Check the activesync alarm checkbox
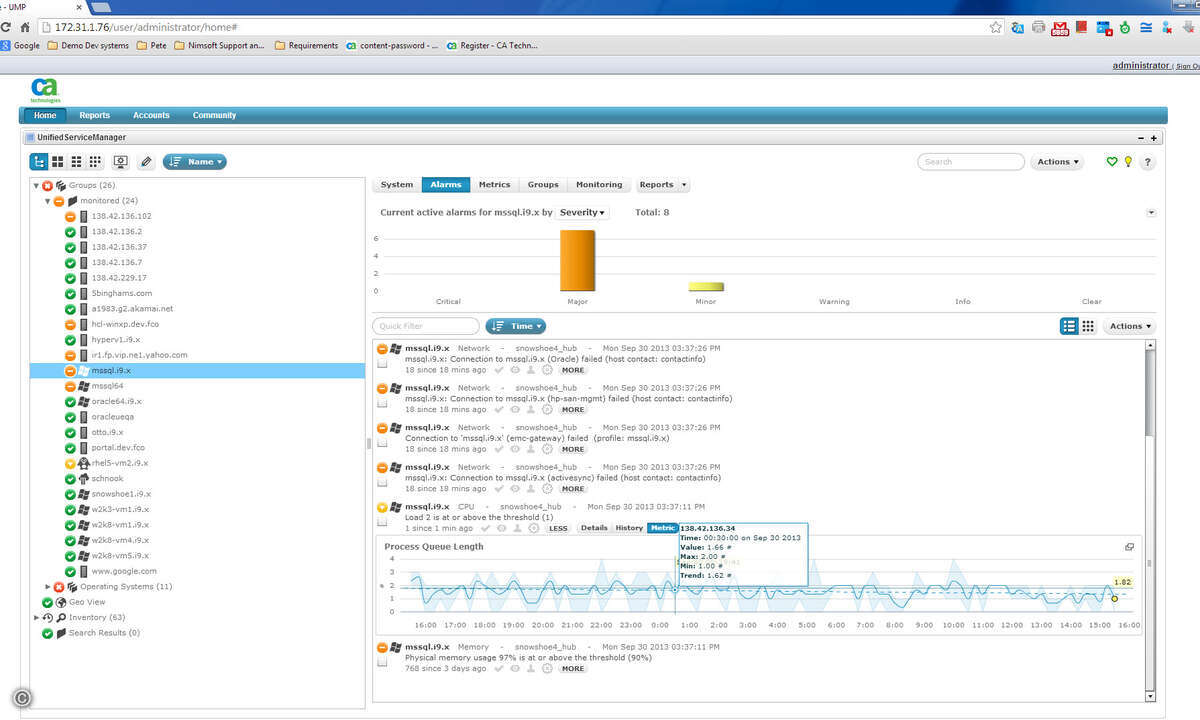 coord(382,483)
